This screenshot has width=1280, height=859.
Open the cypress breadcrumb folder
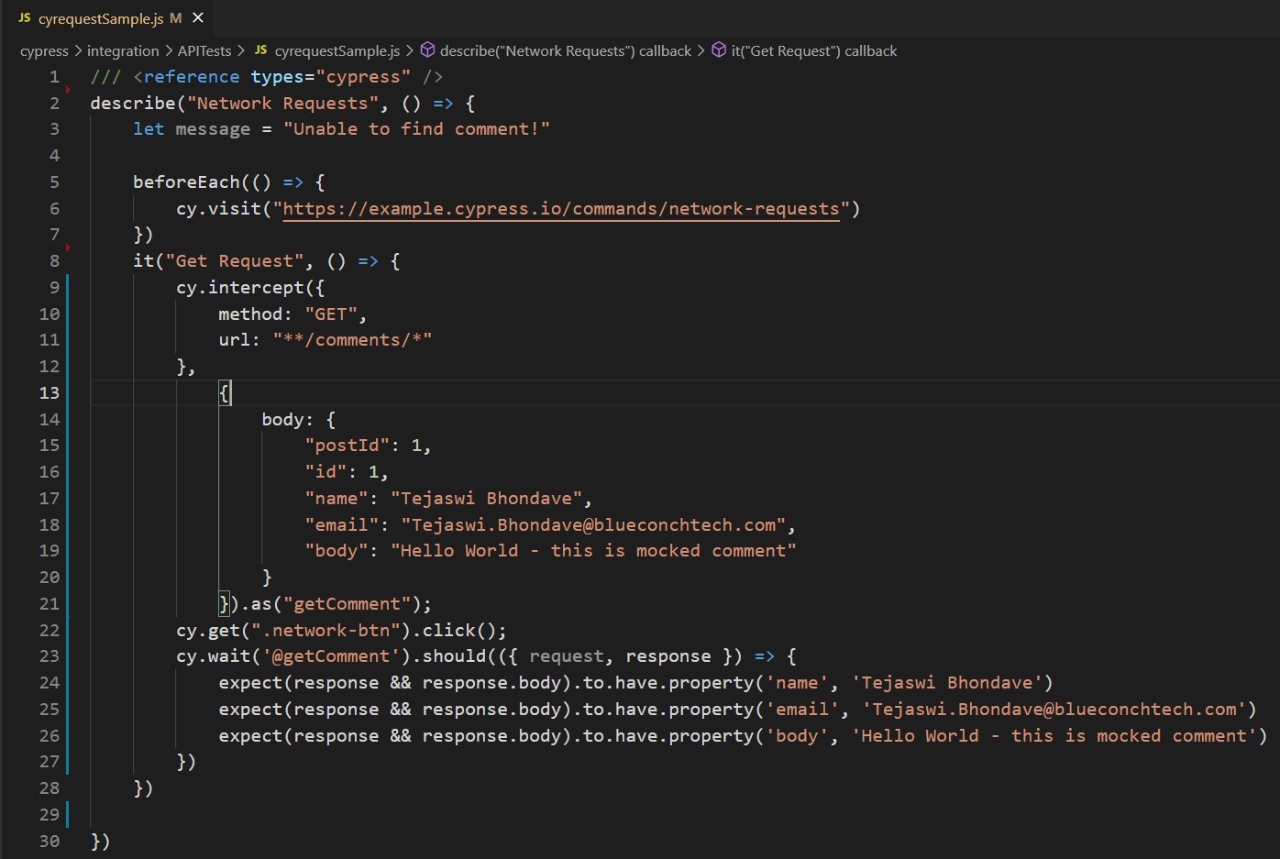point(44,51)
